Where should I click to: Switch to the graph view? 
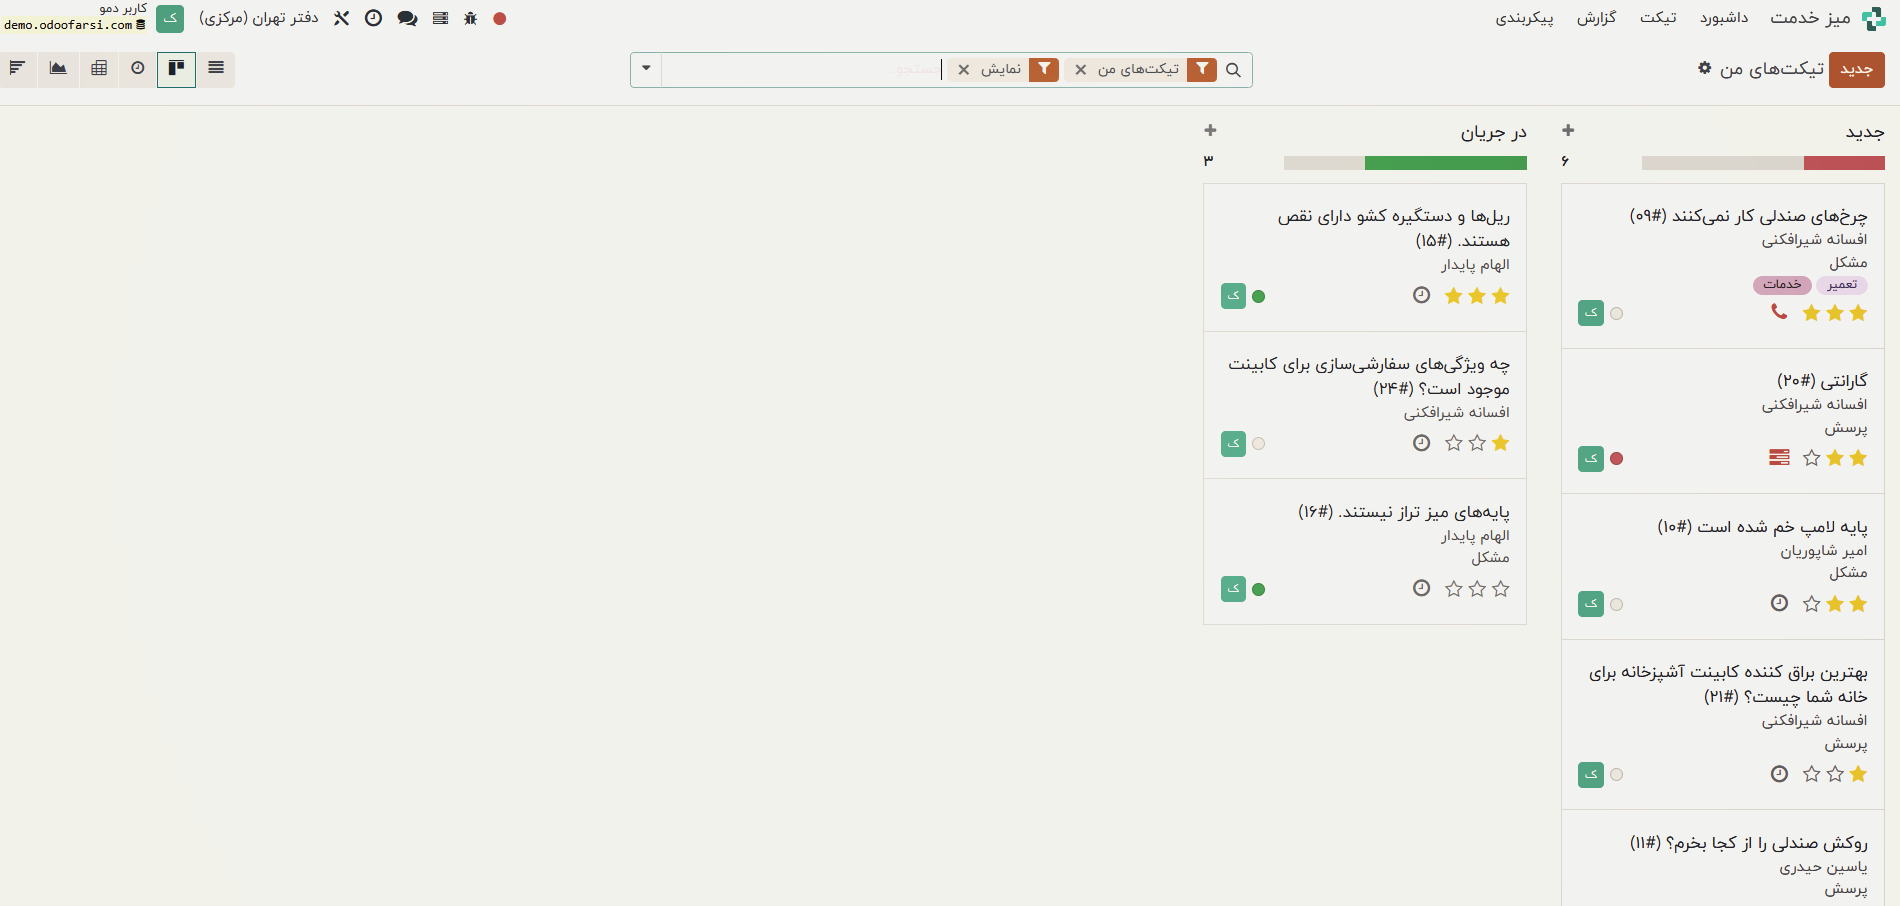tap(58, 68)
